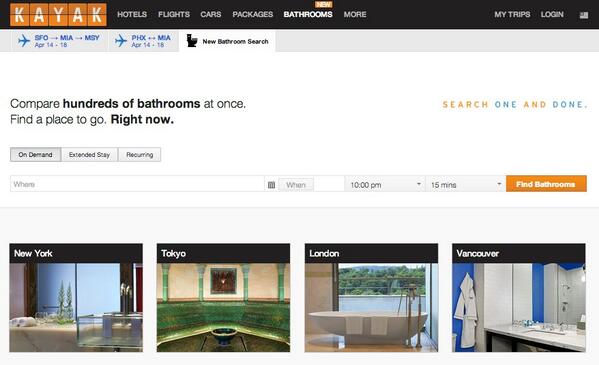Go to the HOTELS section

tap(132, 15)
